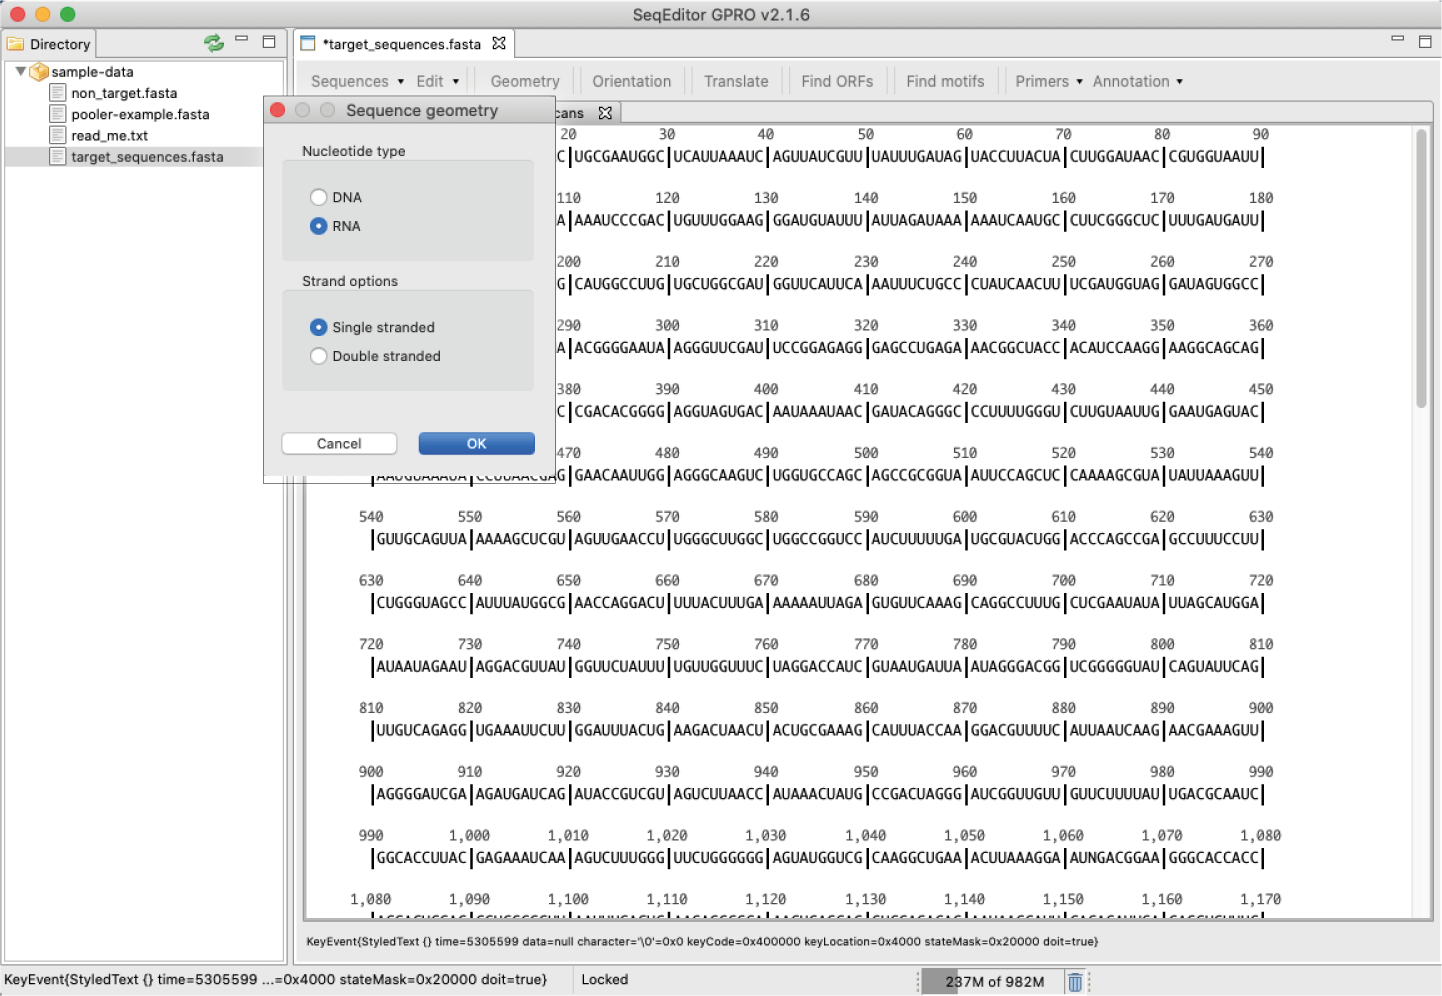Click the trash garbage collector icon
This screenshot has height=996, width=1442.
pyautogui.click(x=1074, y=982)
